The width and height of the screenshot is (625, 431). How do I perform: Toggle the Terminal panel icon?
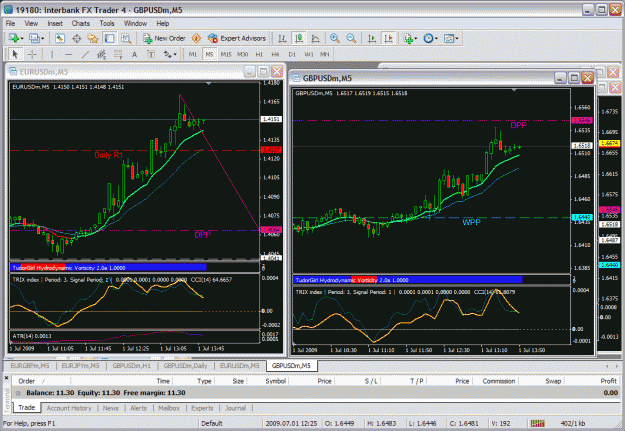[x=110, y=38]
